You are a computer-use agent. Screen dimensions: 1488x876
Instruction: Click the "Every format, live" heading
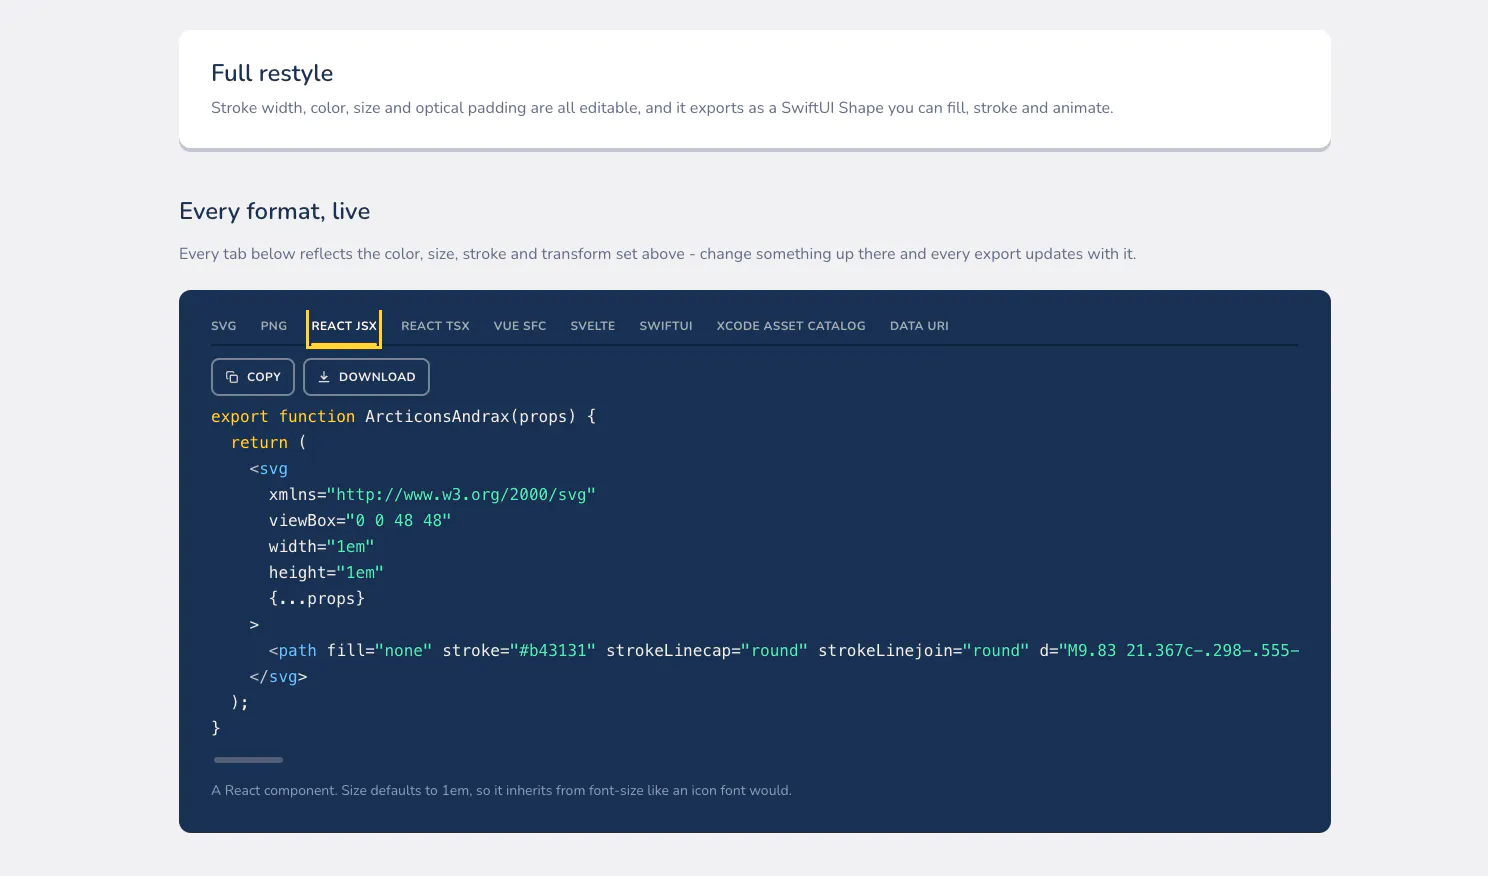pos(275,211)
